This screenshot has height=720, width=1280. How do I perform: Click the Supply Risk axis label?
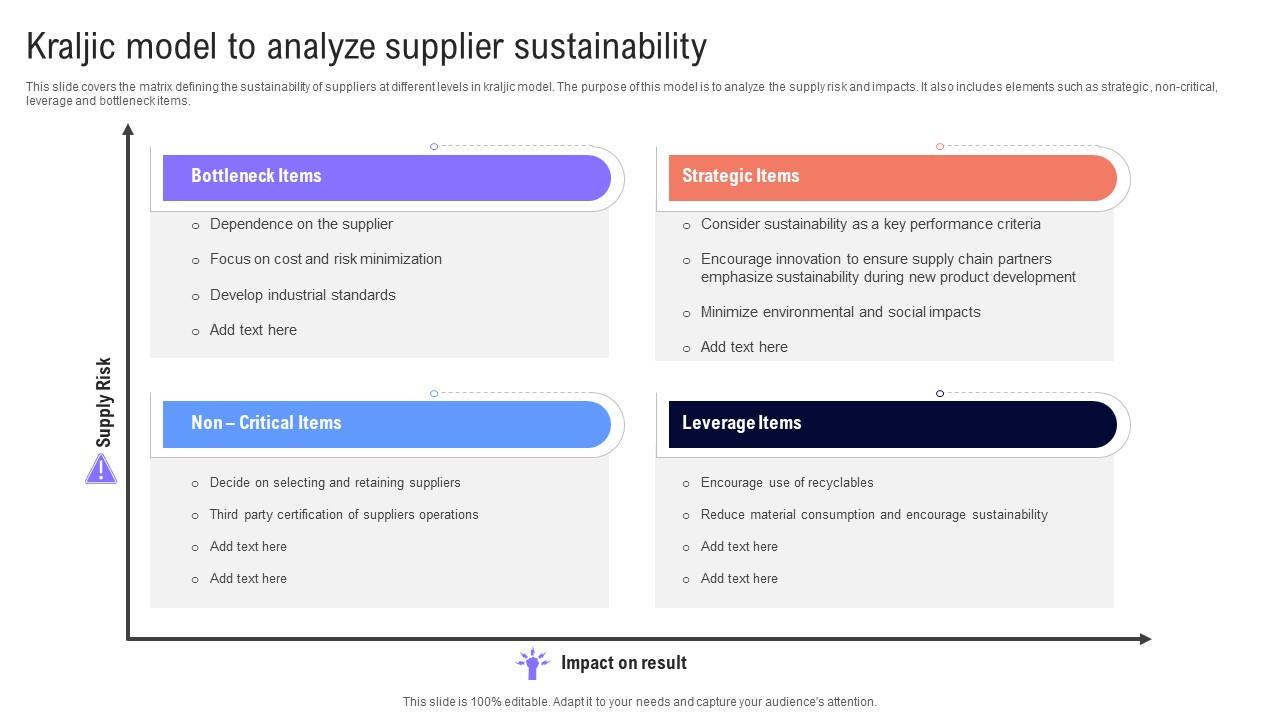tap(104, 402)
